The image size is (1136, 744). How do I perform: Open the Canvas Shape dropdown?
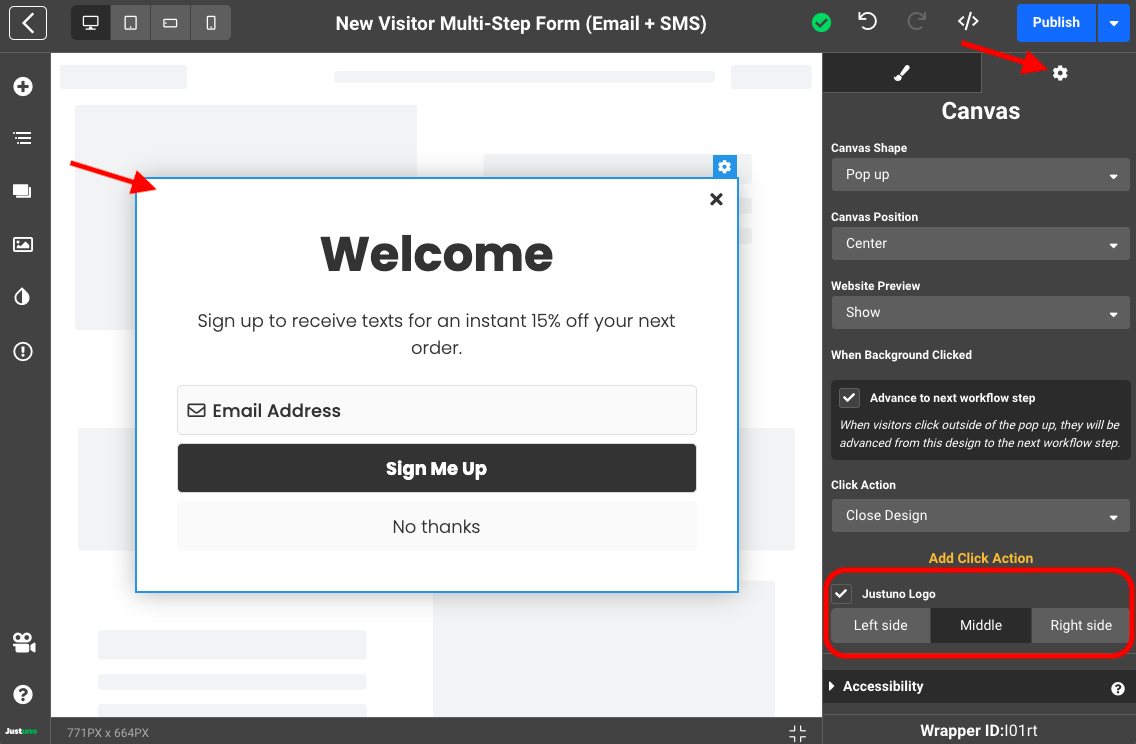980,175
